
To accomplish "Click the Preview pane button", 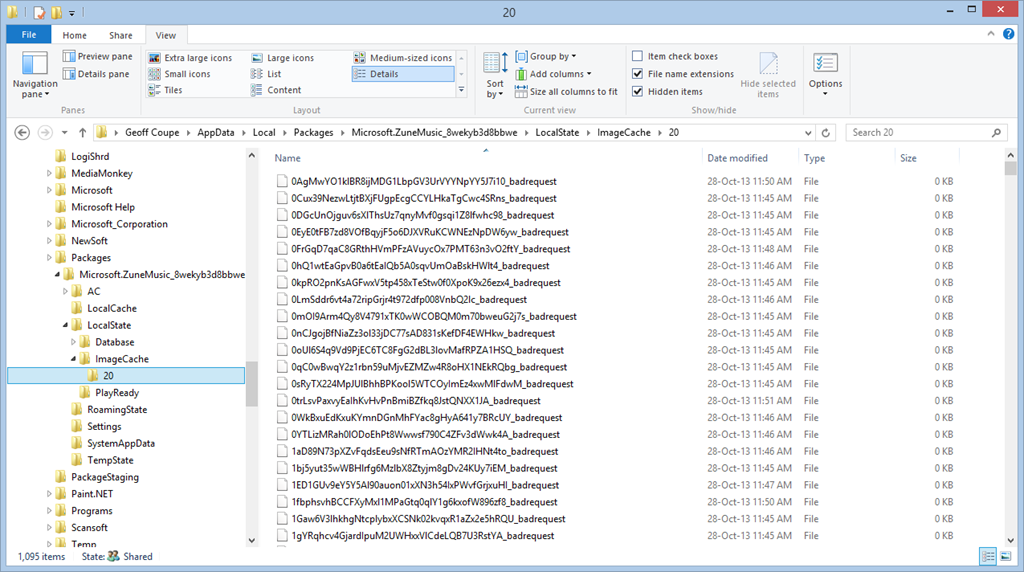I will click(x=97, y=57).
